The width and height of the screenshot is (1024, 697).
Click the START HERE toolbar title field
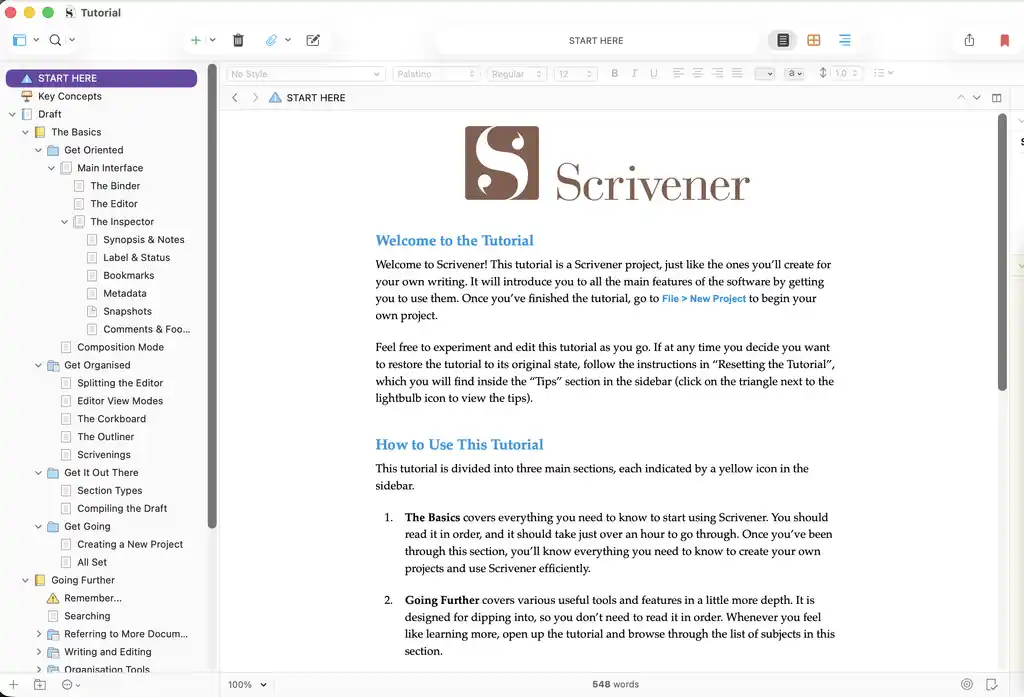point(596,41)
